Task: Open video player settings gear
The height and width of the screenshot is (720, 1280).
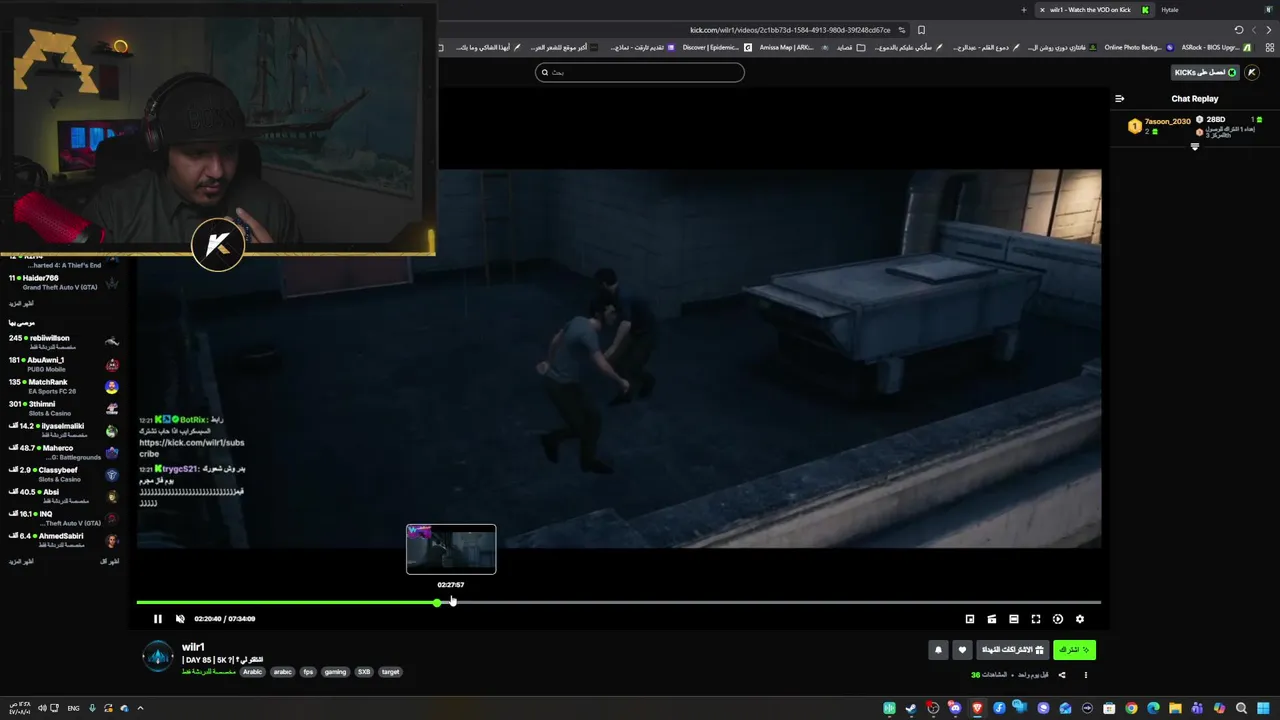Action: click(1080, 619)
